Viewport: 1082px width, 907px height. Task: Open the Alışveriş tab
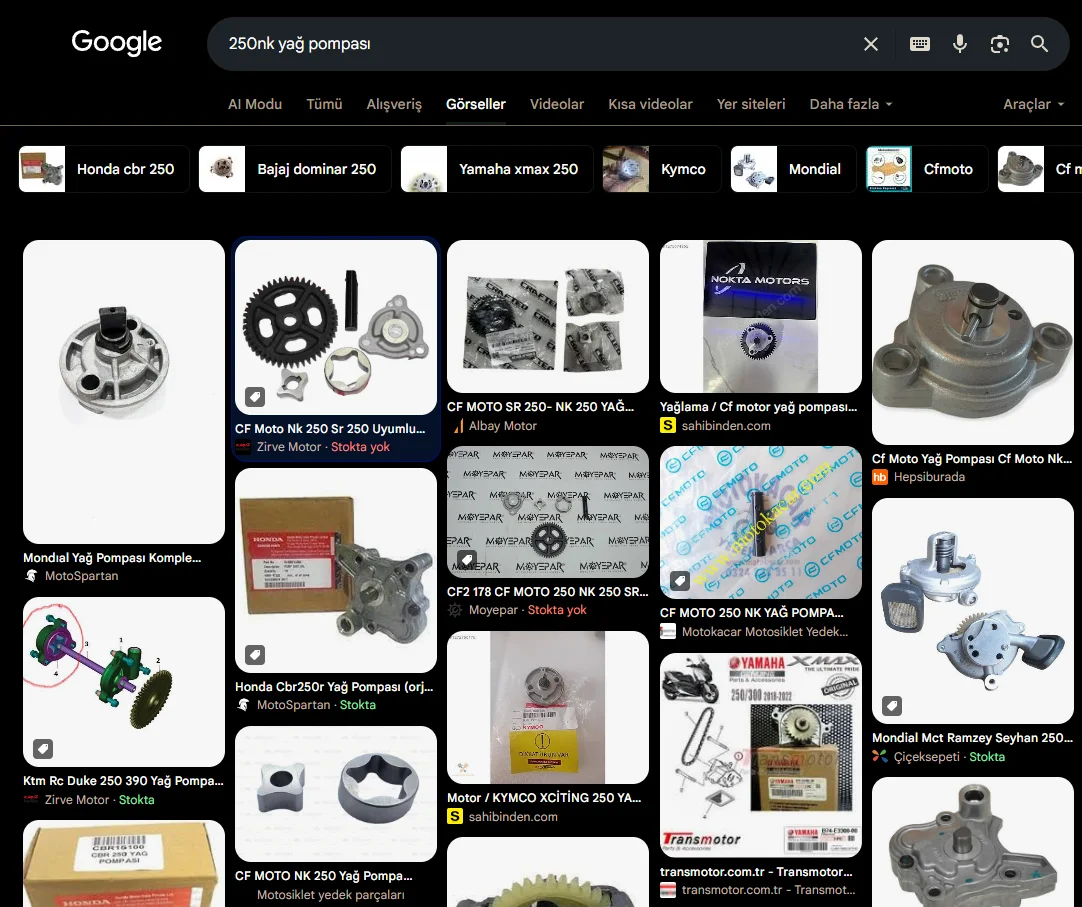click(394, 104)
